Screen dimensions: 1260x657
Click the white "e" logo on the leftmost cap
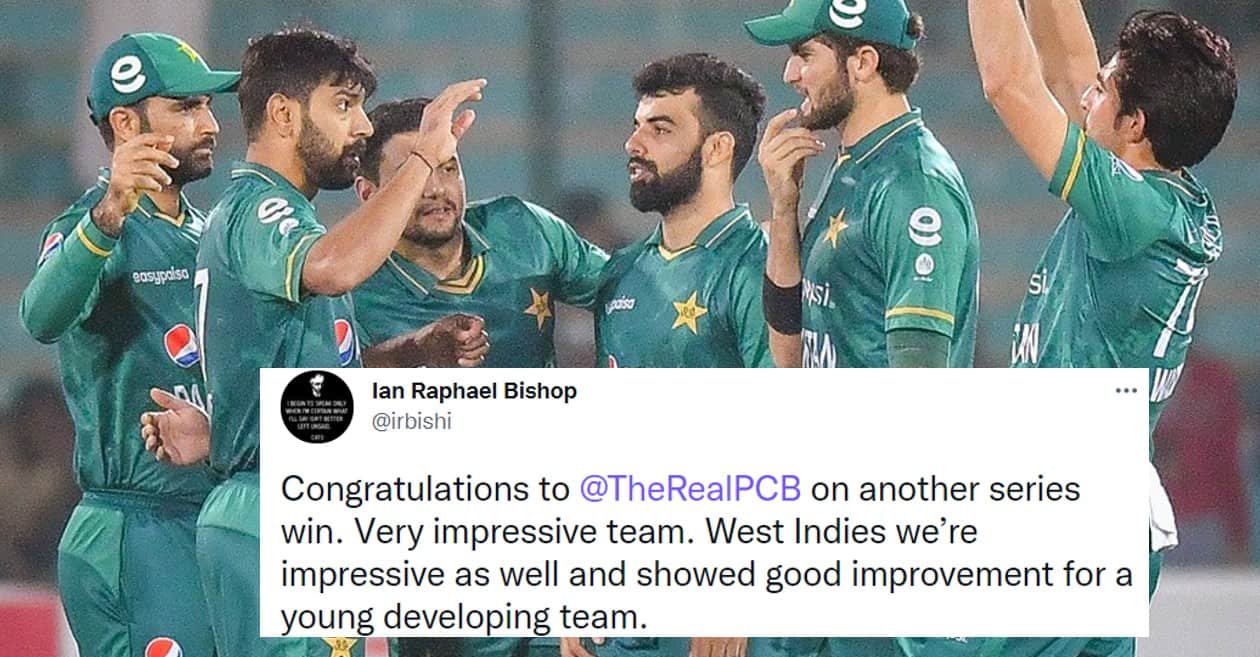tap(128, 74)
